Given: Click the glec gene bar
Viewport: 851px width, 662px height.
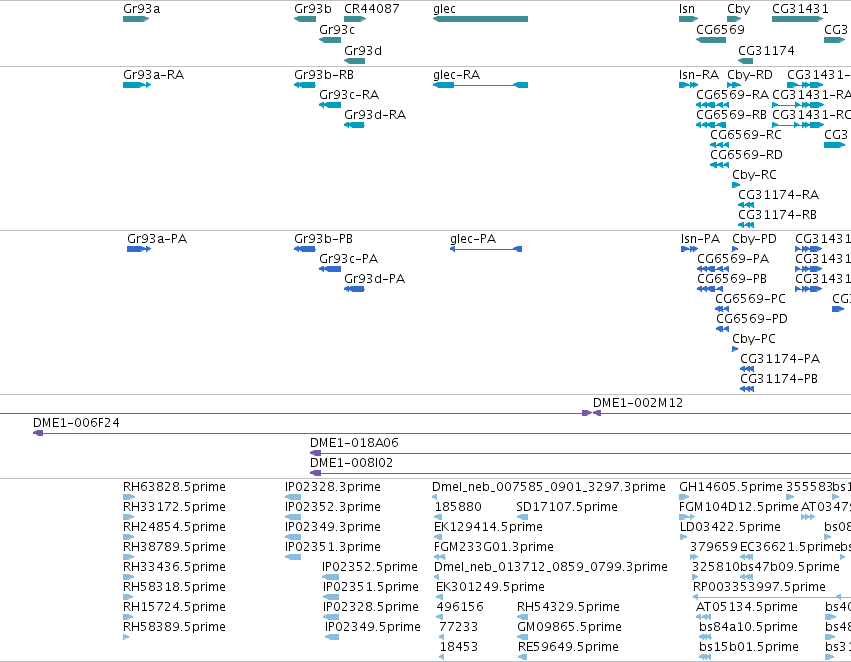Looking at the screenshot, I should coord(480,19).
